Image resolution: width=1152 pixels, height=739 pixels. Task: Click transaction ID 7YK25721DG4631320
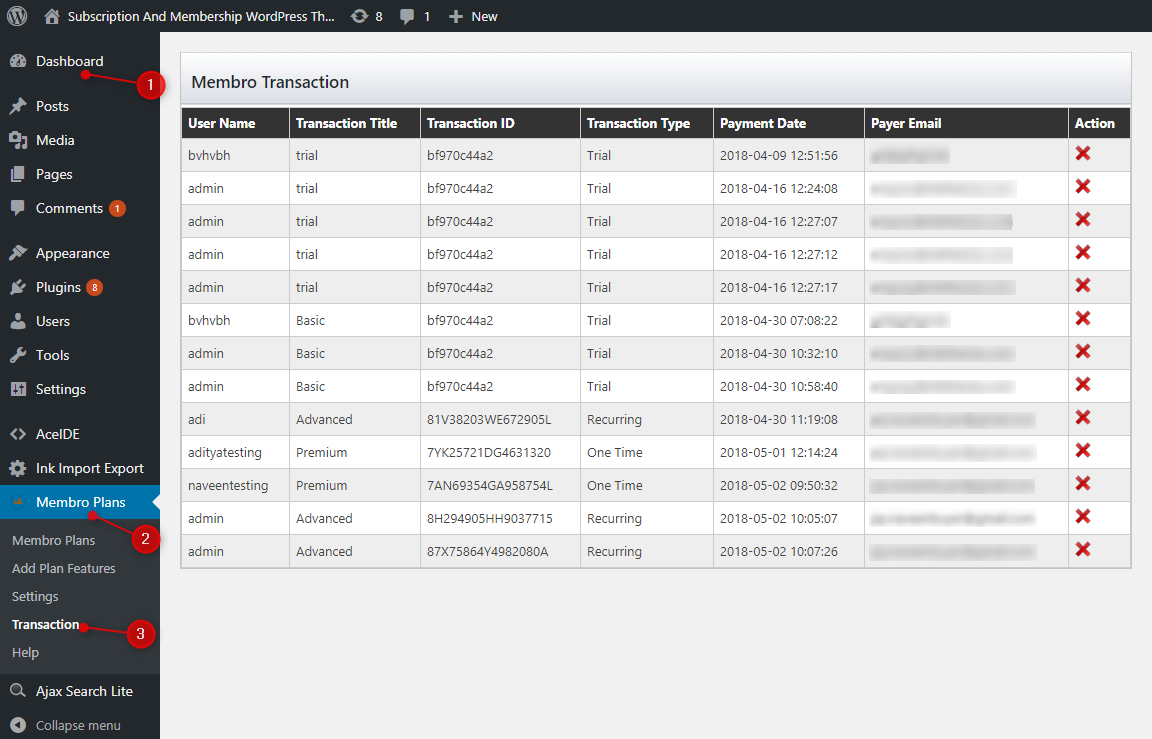(489, 453)
